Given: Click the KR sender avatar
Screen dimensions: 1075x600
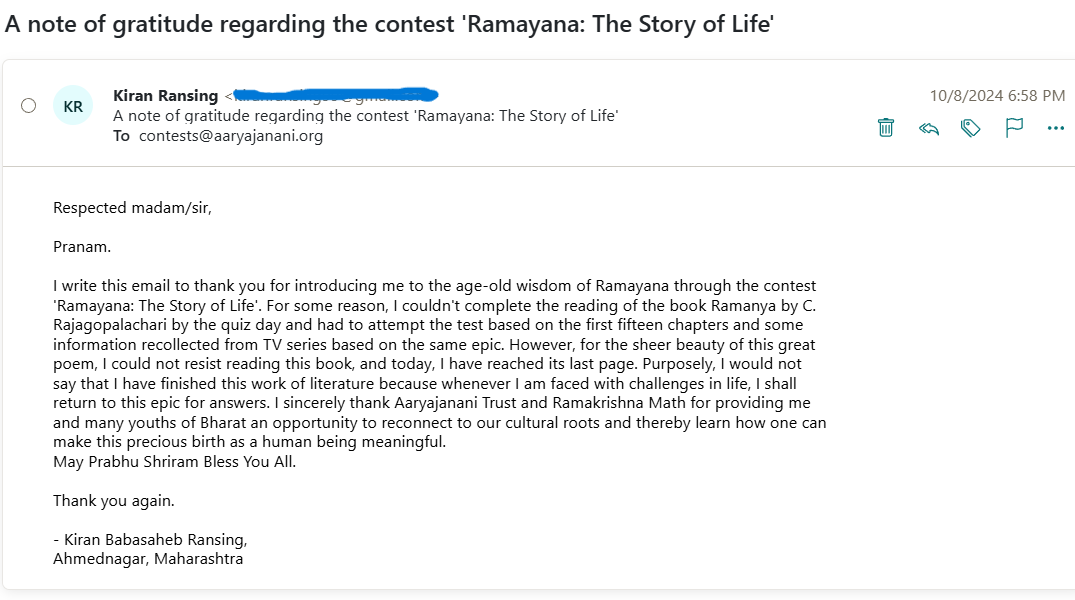Looking at the screenshot, I should pyautogui.click(x=73, y=106).
